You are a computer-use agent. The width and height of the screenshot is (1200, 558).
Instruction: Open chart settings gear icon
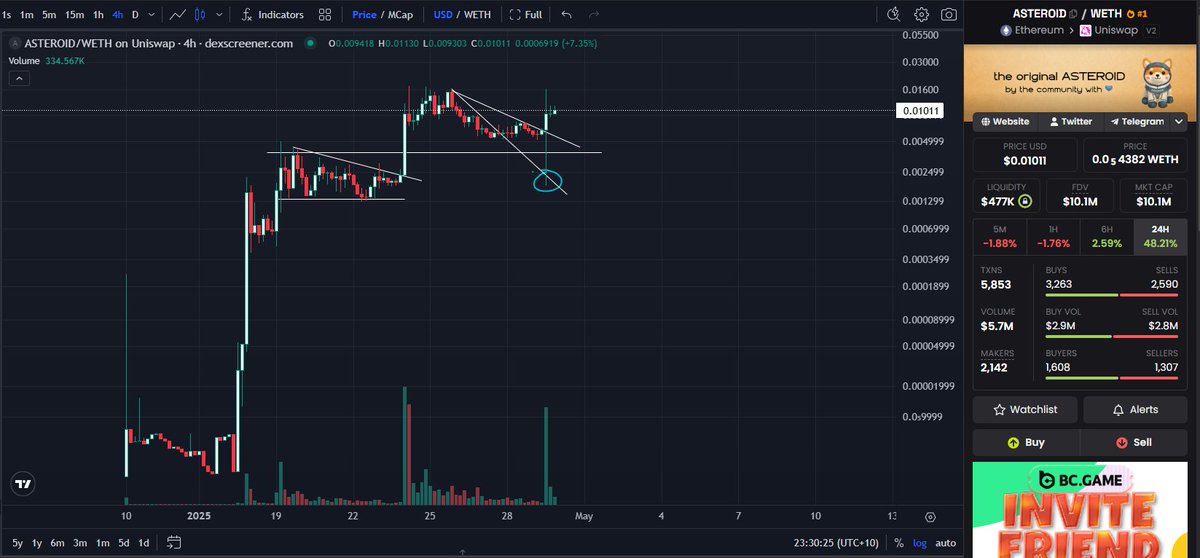[x=921, y=15]
